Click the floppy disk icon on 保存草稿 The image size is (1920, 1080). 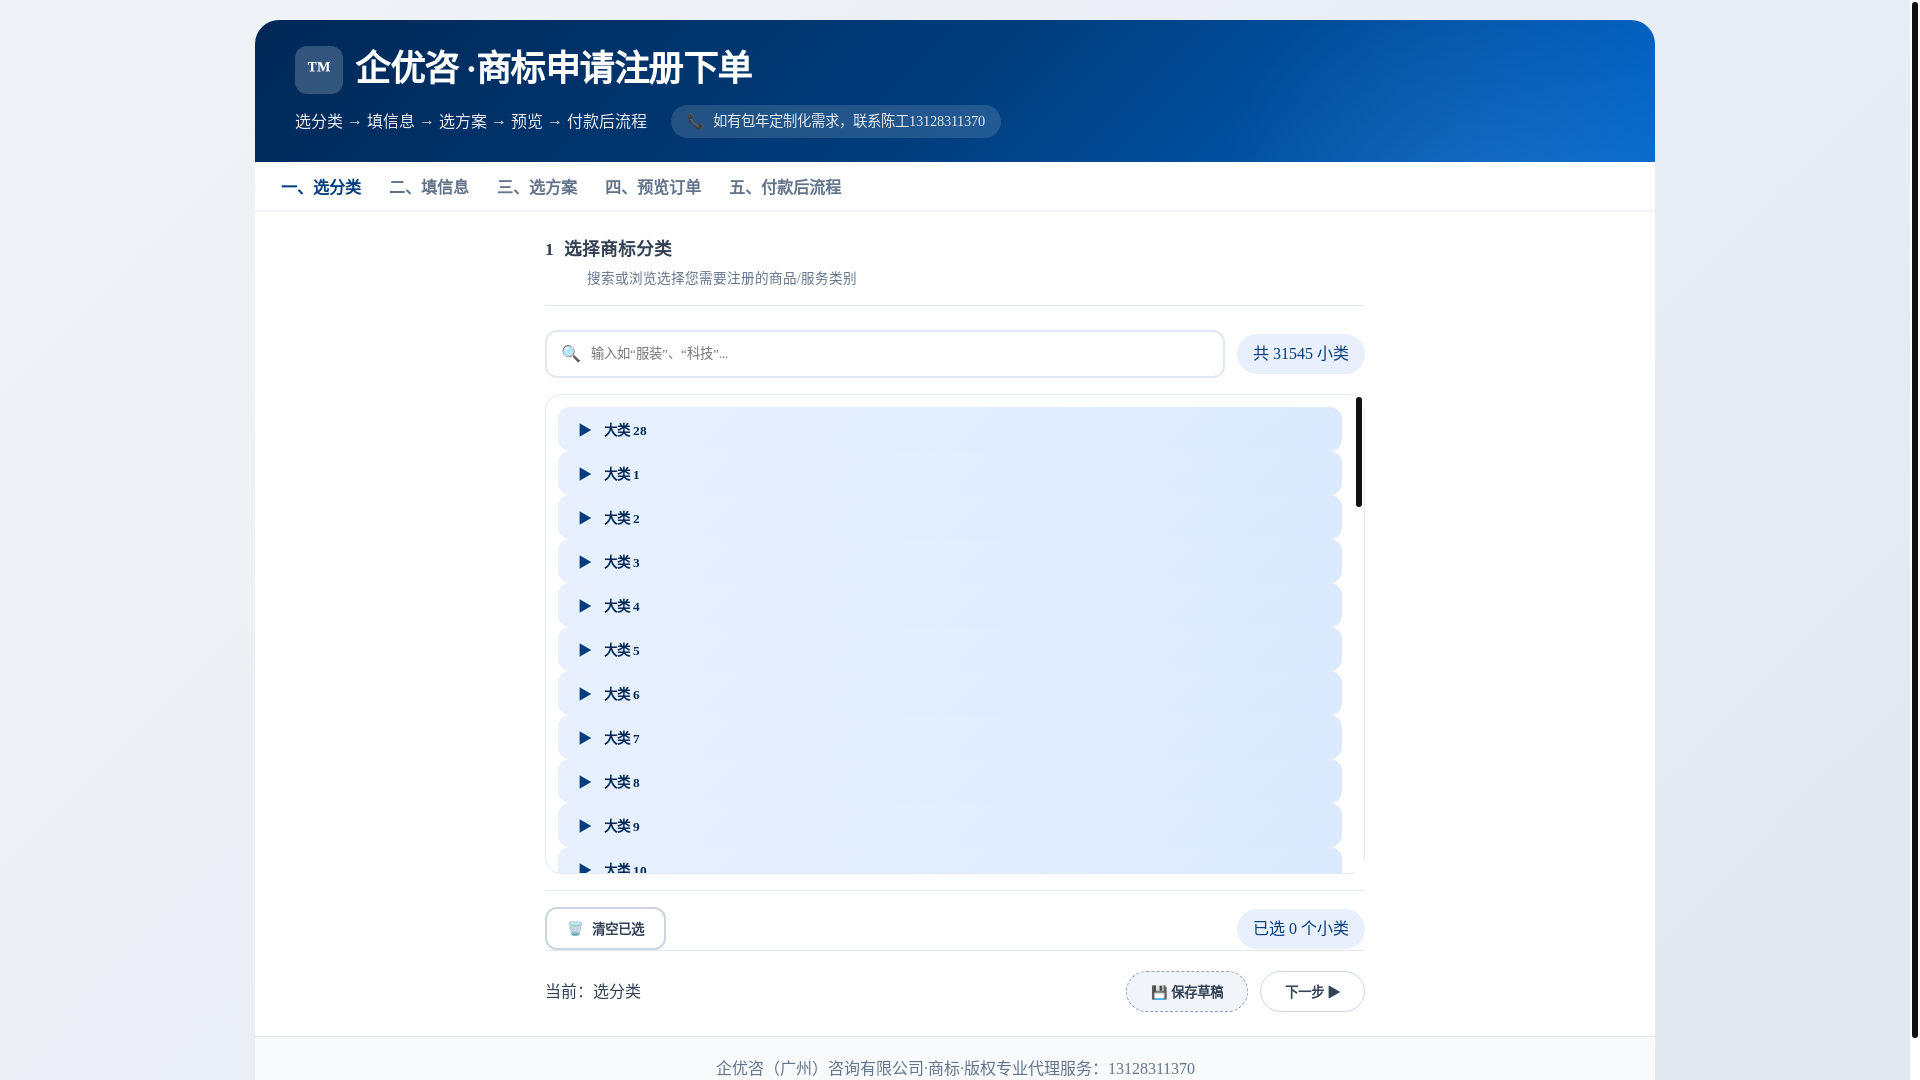click(x=1159, y=992)
